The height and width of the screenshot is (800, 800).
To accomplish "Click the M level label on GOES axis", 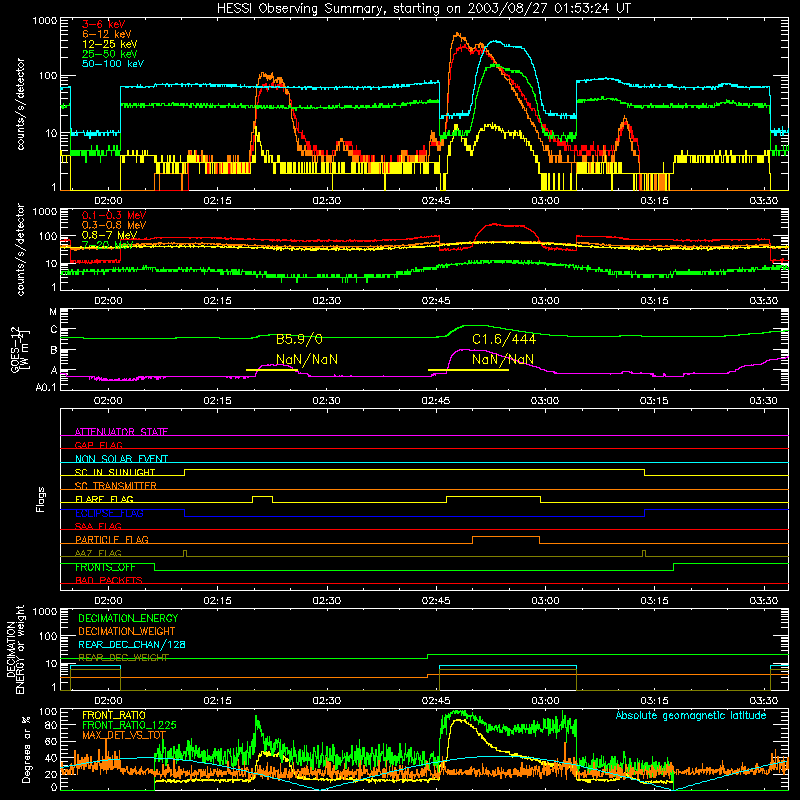I will click(x=53, y=312).
